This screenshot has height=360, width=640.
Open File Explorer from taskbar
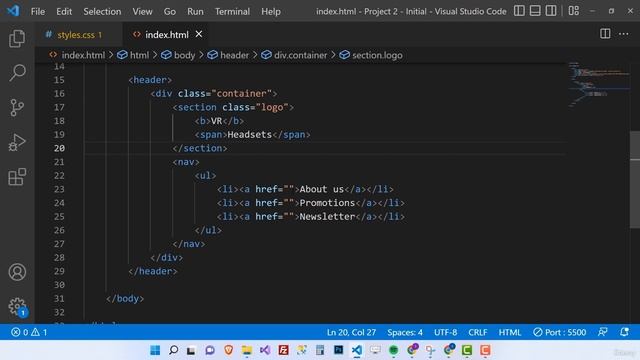pos(247,350)
